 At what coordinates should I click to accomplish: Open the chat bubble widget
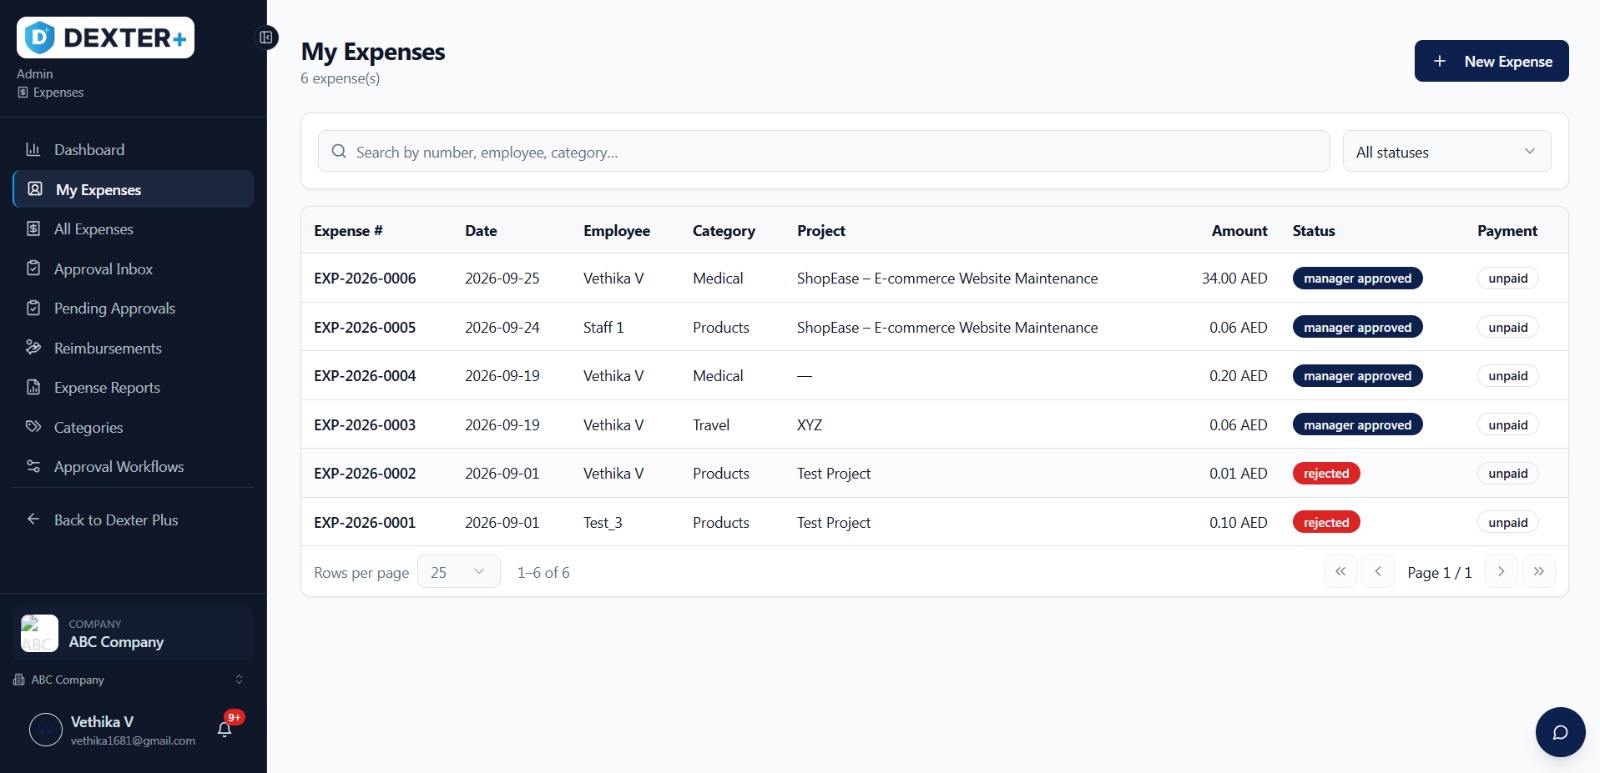click(x=1560, y=732)
